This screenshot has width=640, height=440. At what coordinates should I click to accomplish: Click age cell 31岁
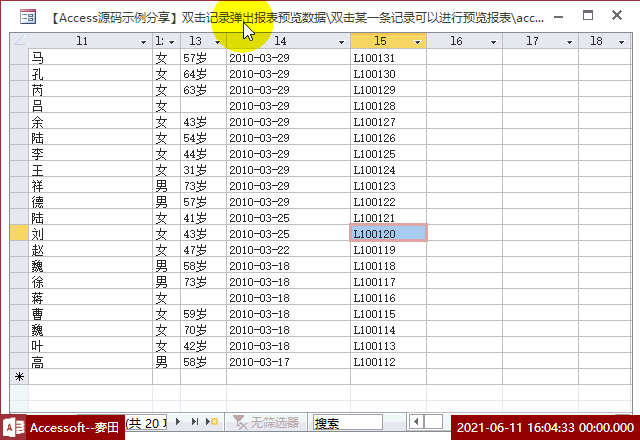point(203,170)
